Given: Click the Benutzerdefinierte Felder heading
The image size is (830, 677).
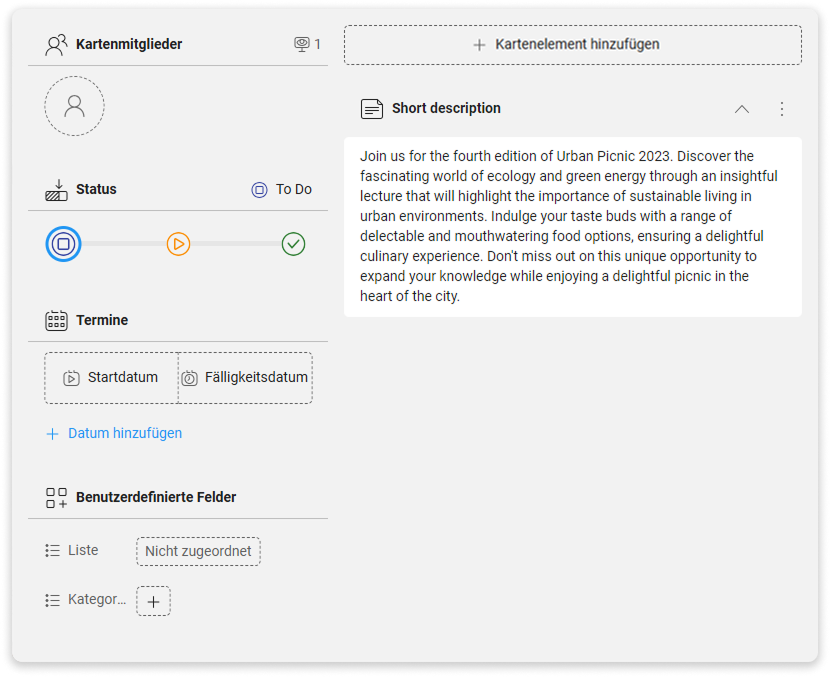Looking at the screenshot, I should [156, 497].
